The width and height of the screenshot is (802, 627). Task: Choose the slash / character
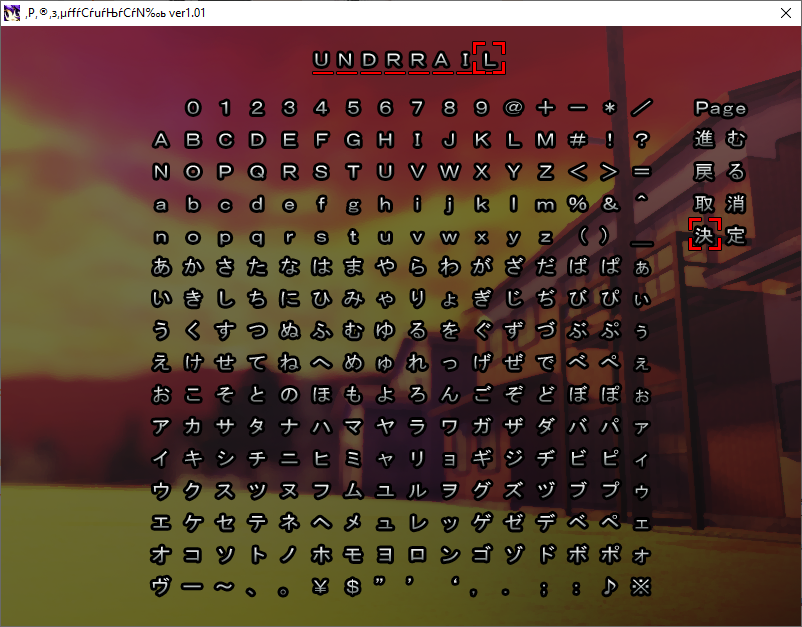(641, 108)
